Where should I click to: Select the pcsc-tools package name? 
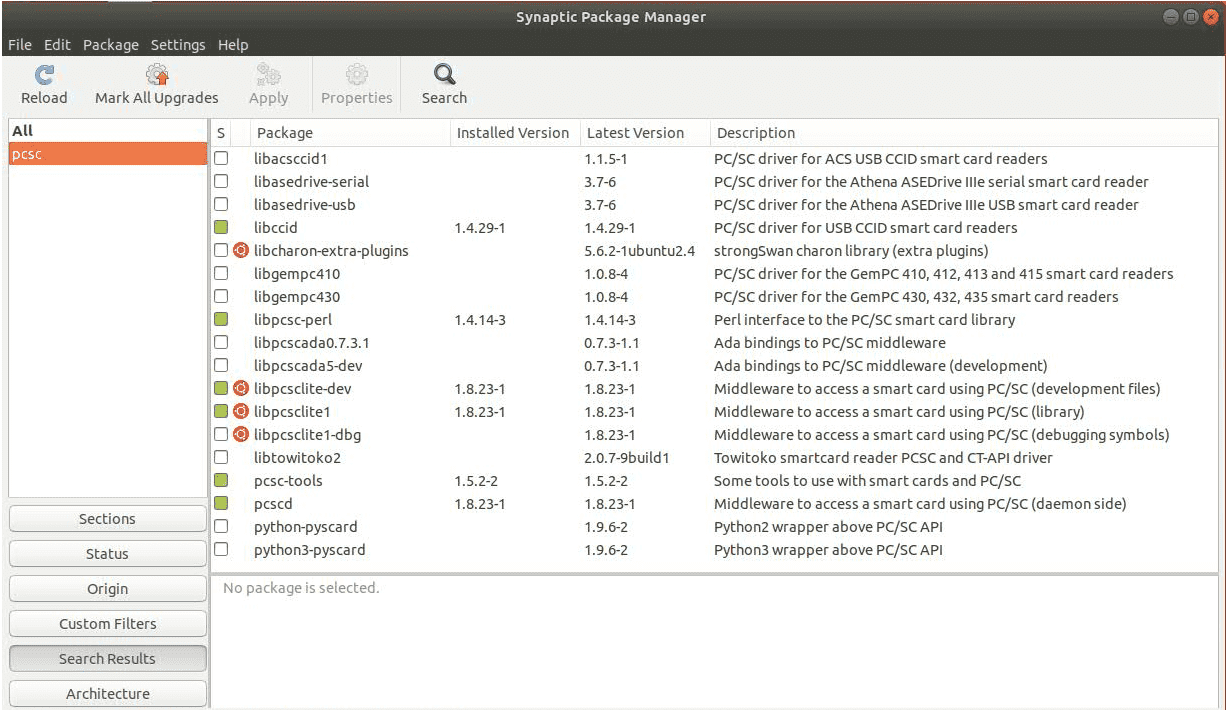click(x=288, y=481)
